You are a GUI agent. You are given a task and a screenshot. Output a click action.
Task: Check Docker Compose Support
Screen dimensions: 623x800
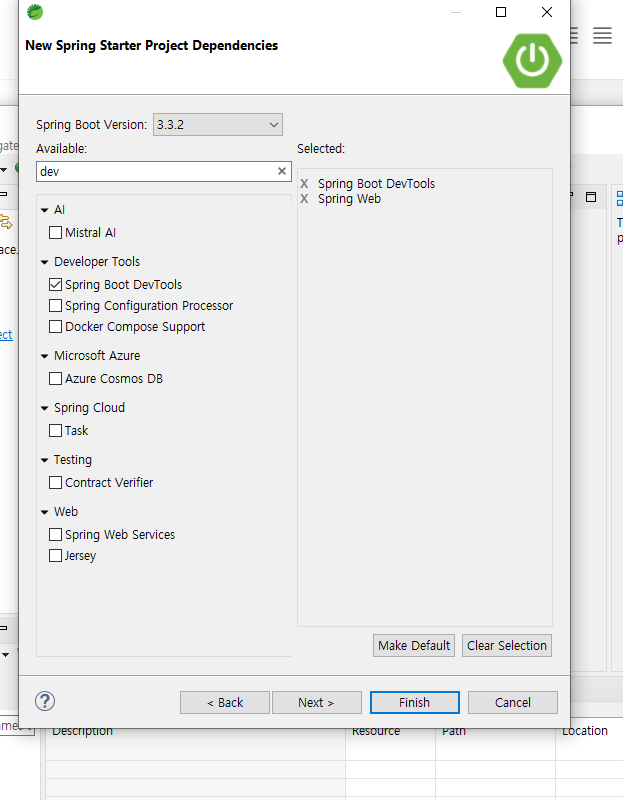(x=55, y=327)
